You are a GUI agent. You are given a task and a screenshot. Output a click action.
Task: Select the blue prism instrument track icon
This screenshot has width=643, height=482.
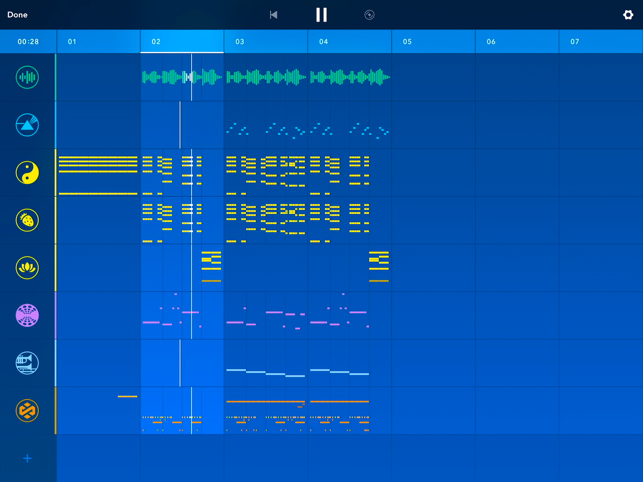(27, 125)
